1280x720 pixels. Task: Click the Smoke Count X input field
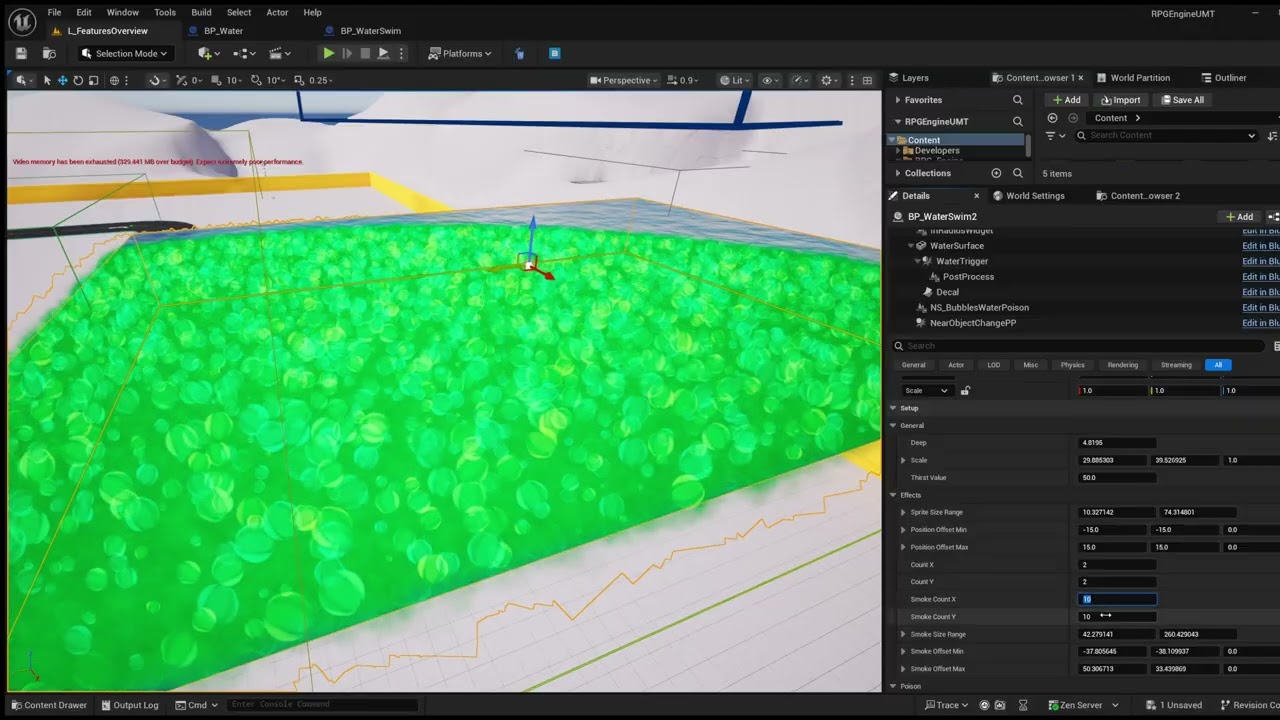pyautogui.click(x=1117, y=599)
